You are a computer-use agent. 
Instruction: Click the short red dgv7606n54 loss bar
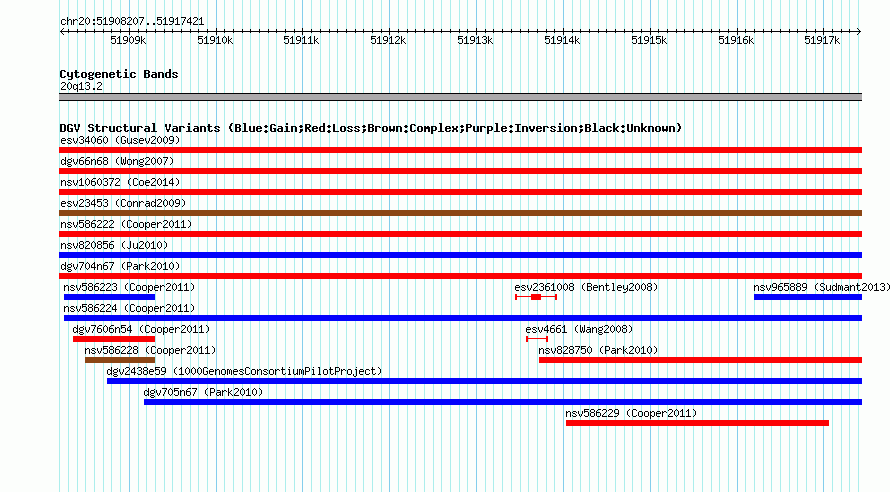tap(114, 339)
